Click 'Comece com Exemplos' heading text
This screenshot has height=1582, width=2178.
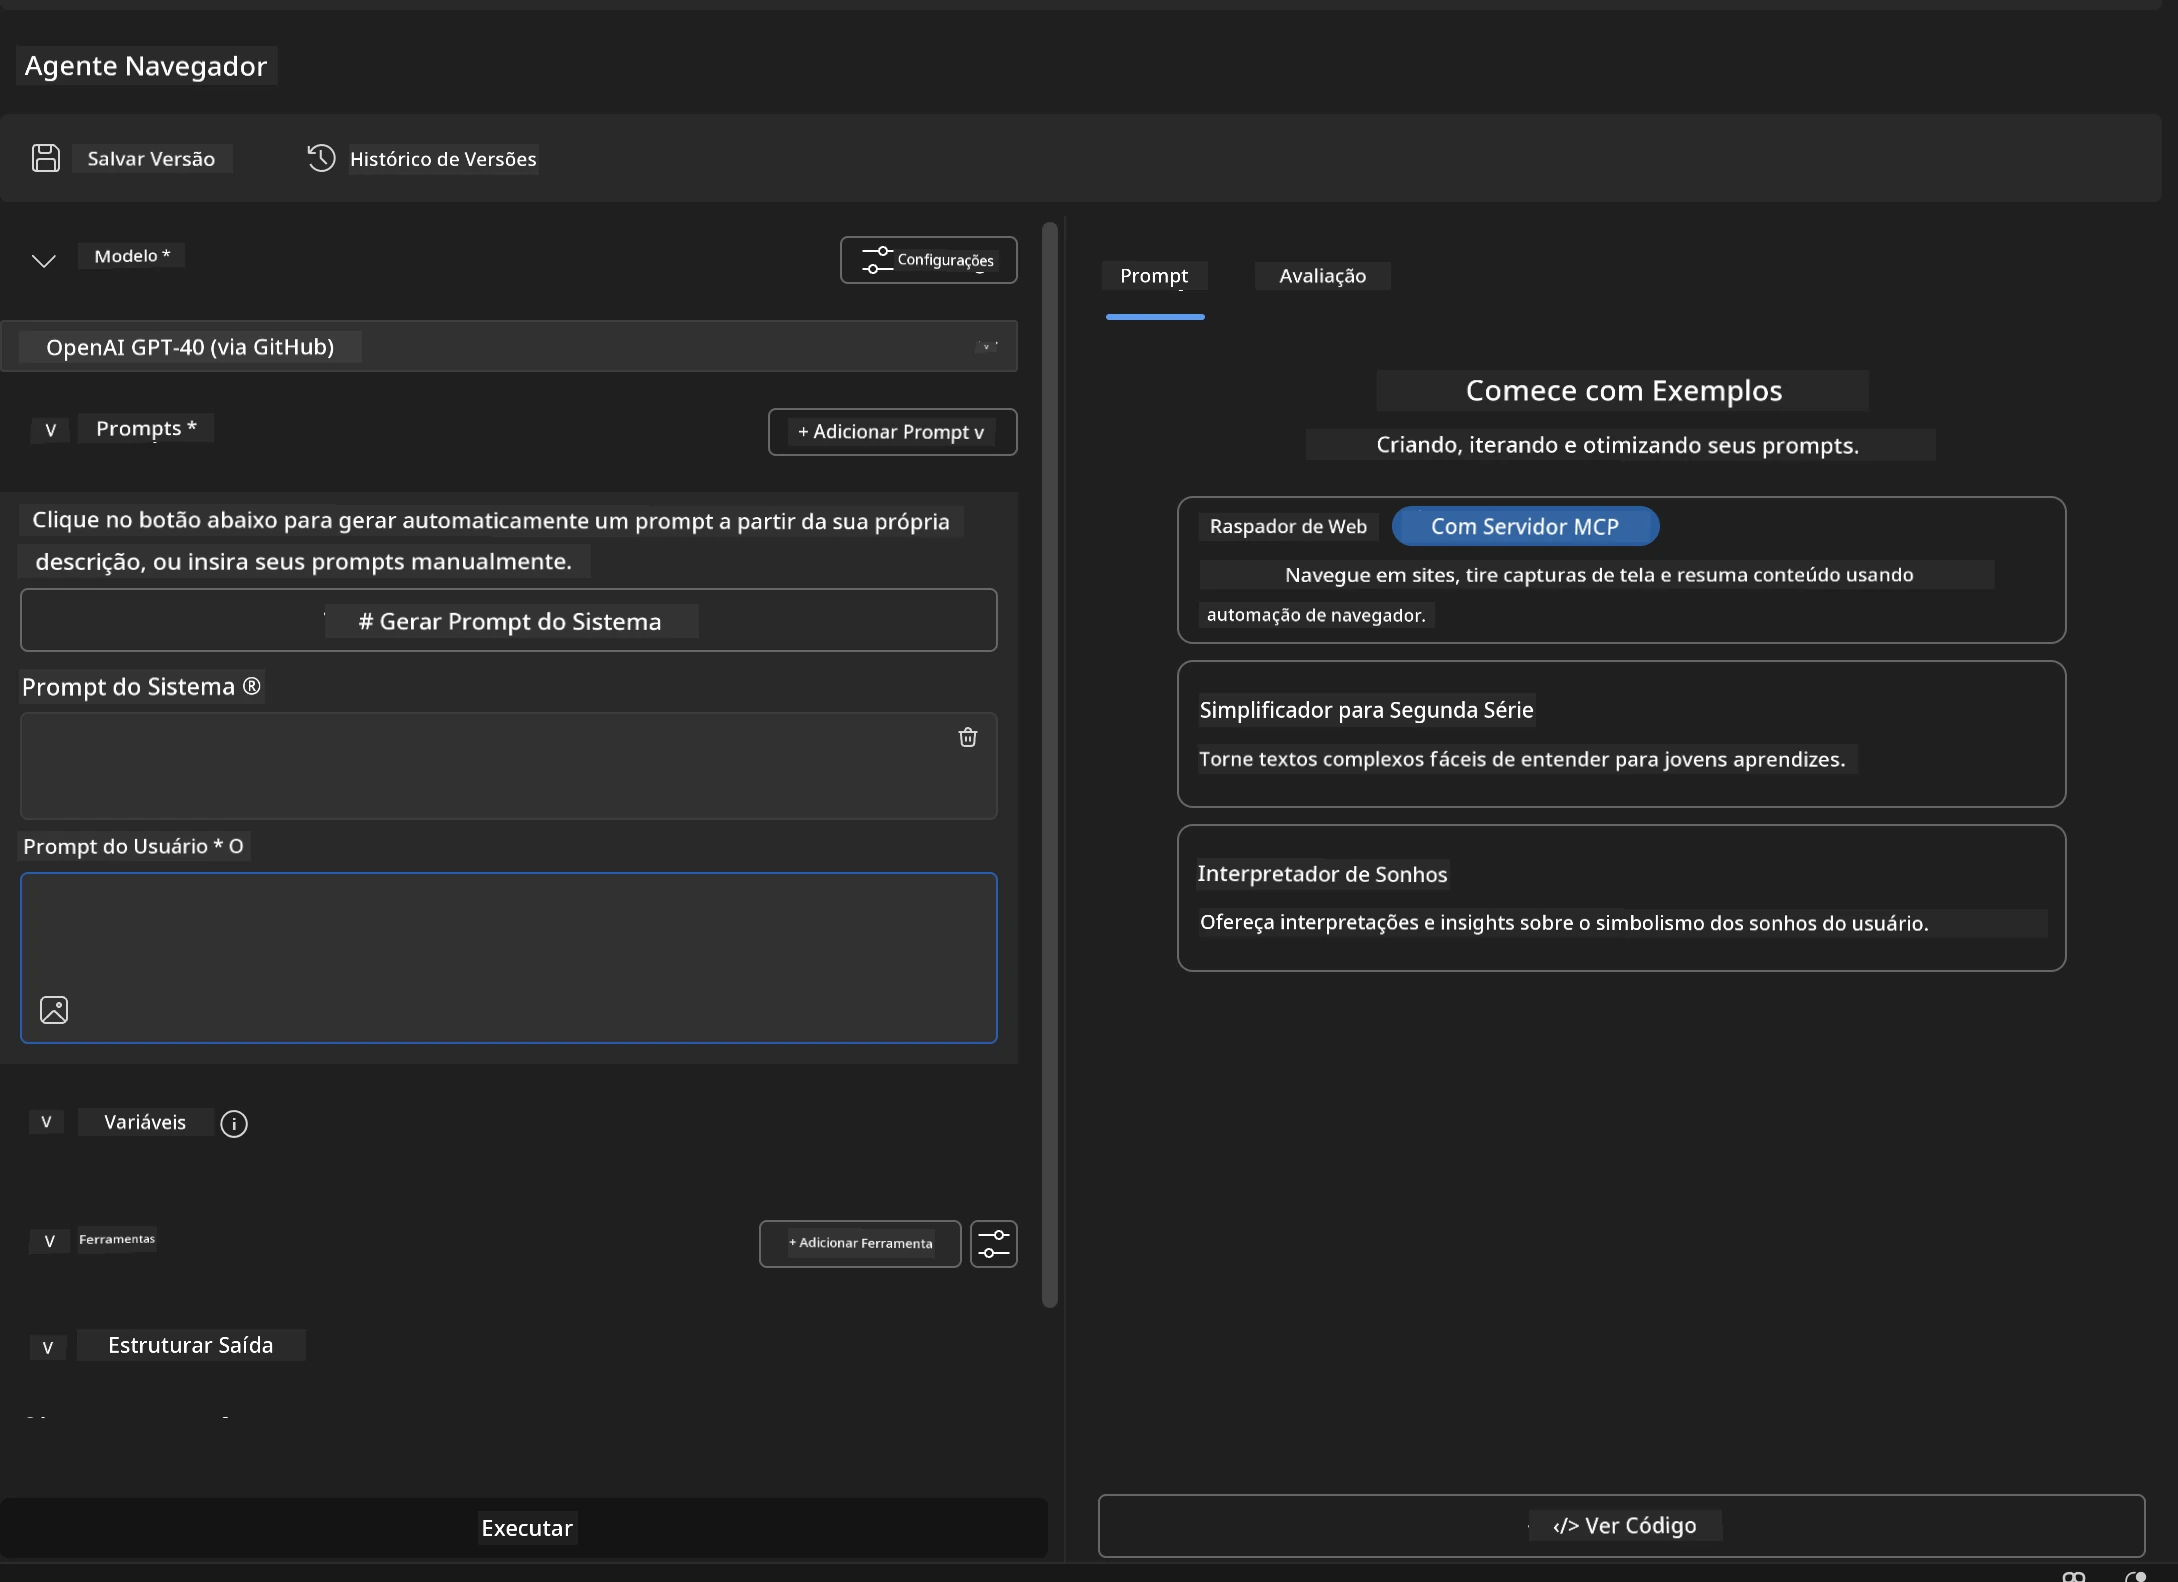point(1623,390)
